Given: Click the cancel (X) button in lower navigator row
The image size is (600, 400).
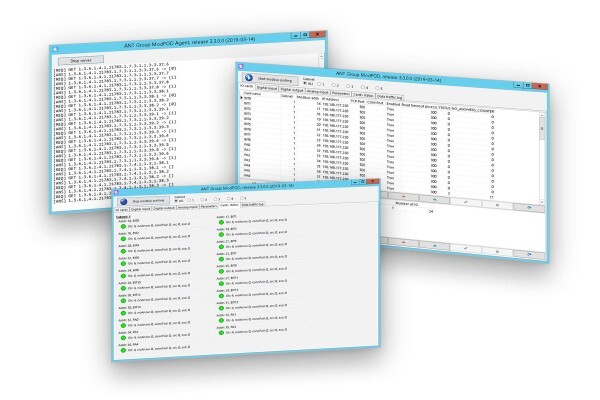Looking at the screenshot, I should click(x=497, y=251).
